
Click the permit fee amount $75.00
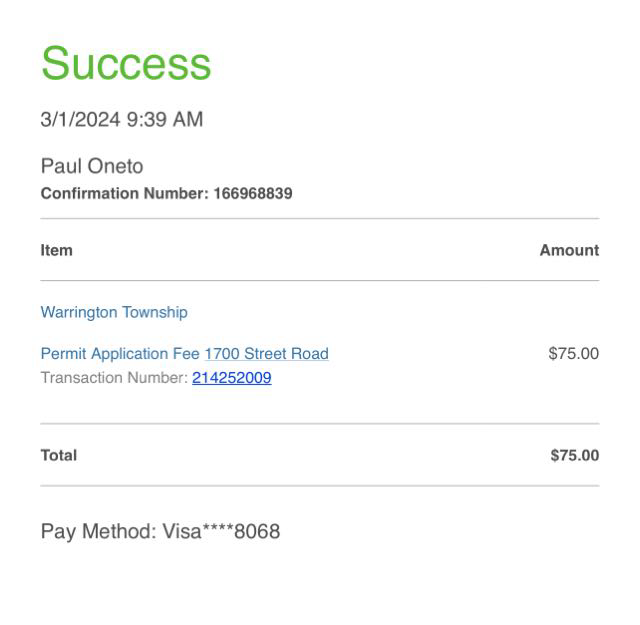pyautogui.click(x=573, y=354)
